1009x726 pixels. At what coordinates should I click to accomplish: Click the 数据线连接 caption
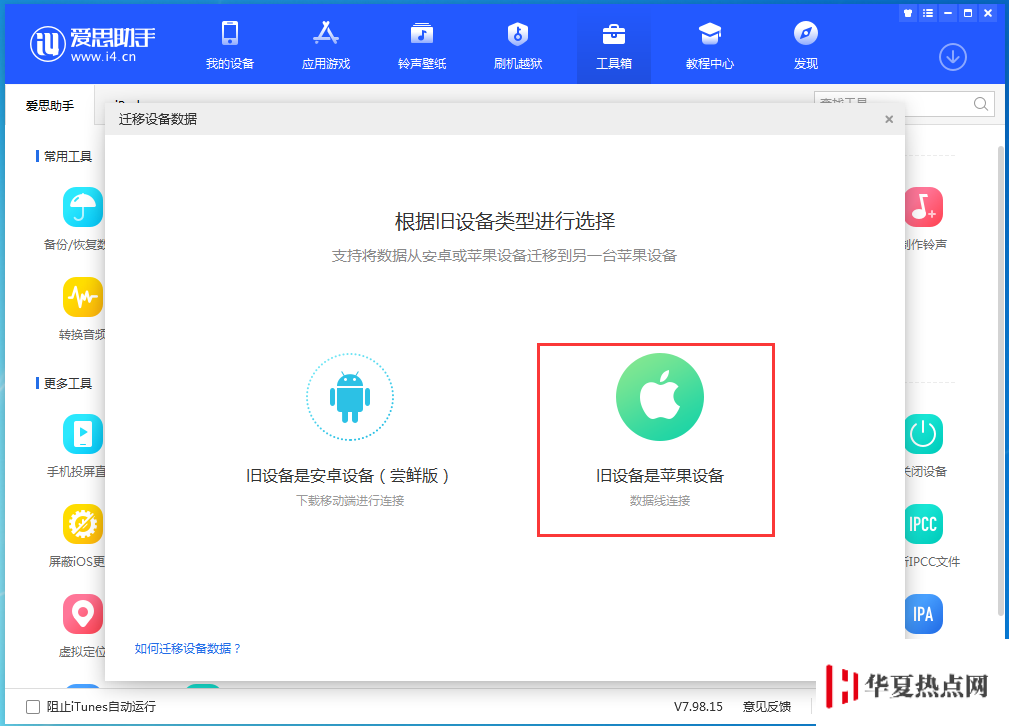pos(660,501)
